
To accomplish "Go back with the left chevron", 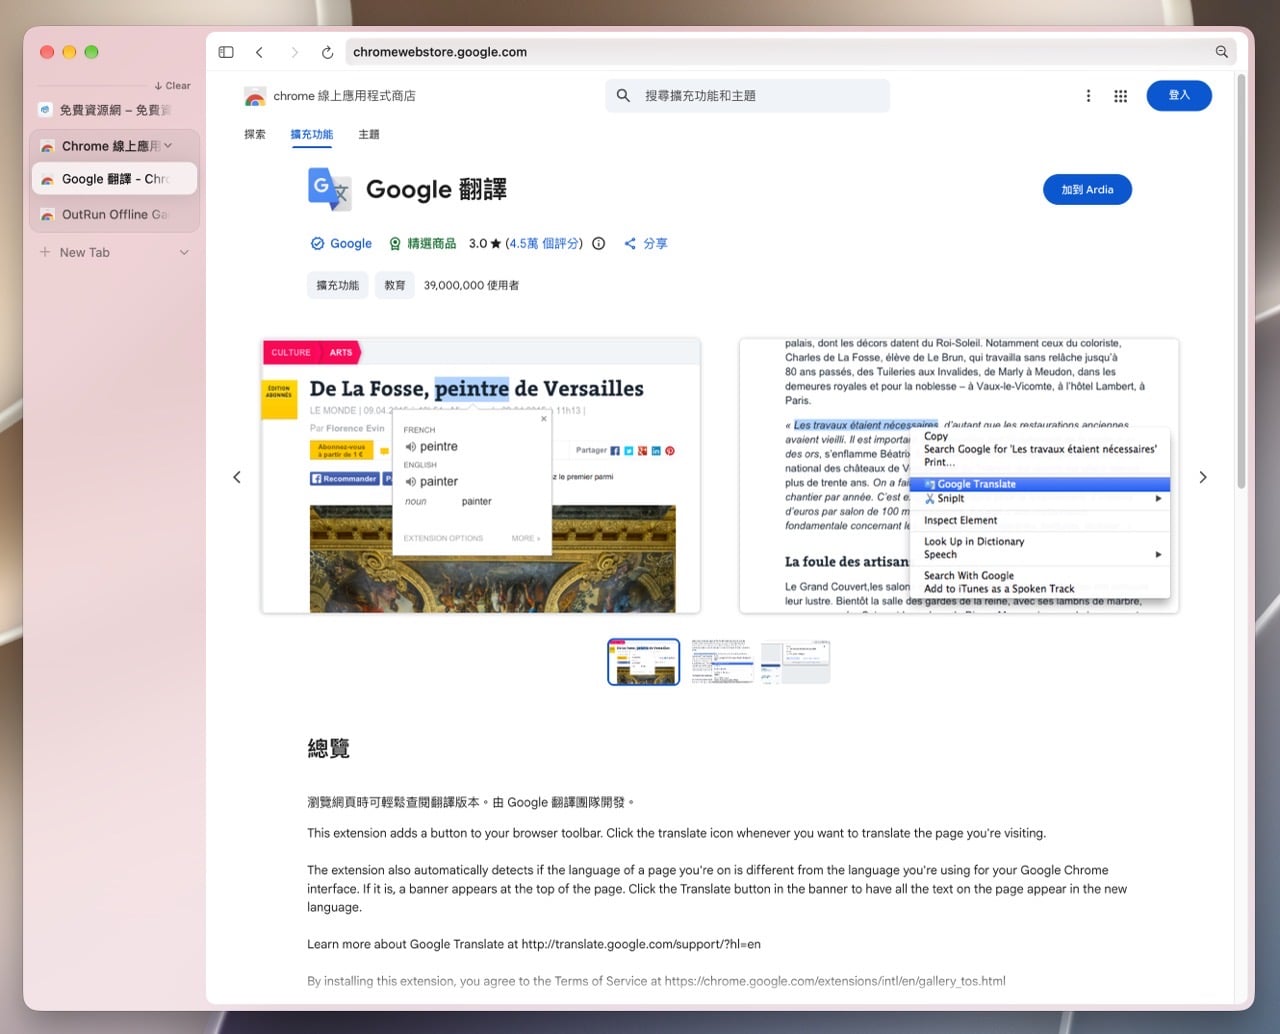I will pos(259,52).
